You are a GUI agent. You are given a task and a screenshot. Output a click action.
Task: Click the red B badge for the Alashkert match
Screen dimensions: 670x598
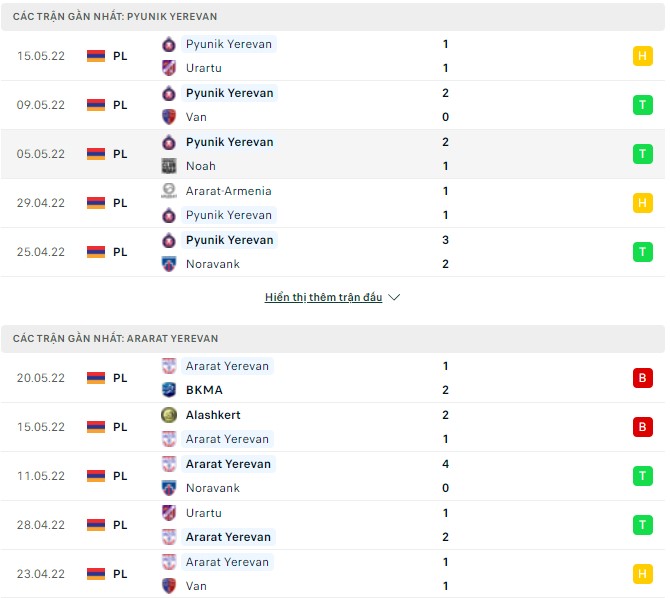tap(642, 427)
